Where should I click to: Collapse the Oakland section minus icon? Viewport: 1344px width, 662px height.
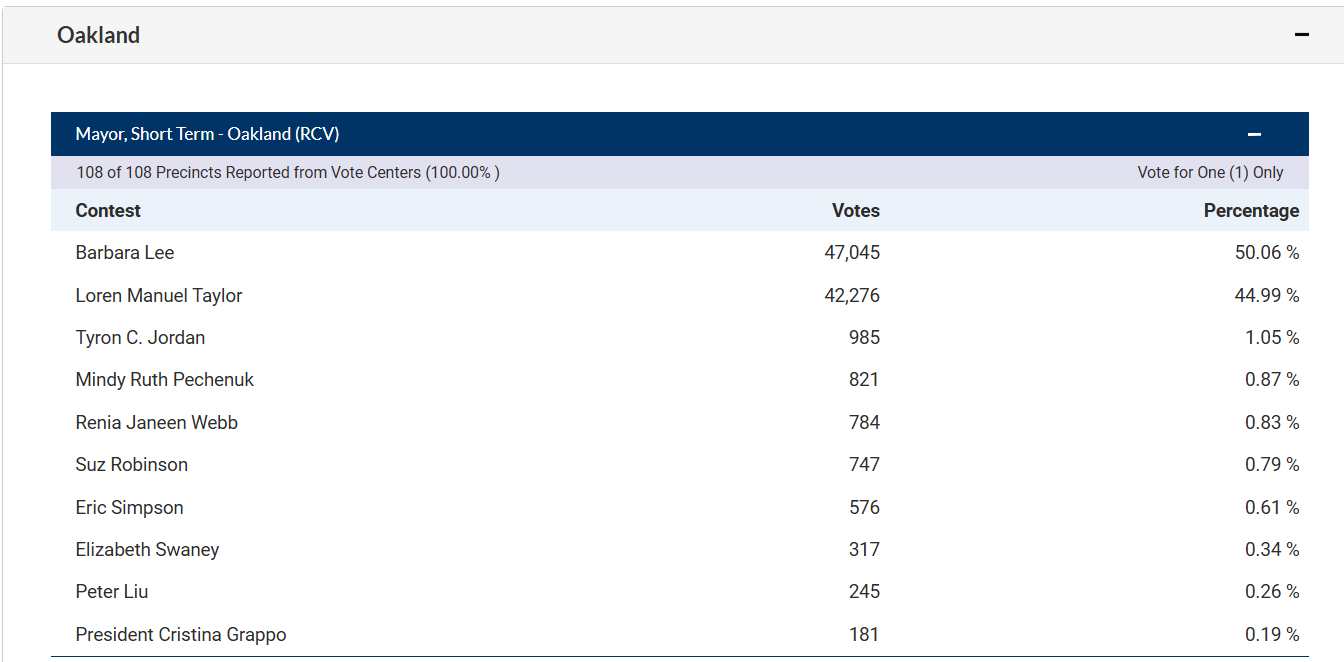(x=1301, y=35)
